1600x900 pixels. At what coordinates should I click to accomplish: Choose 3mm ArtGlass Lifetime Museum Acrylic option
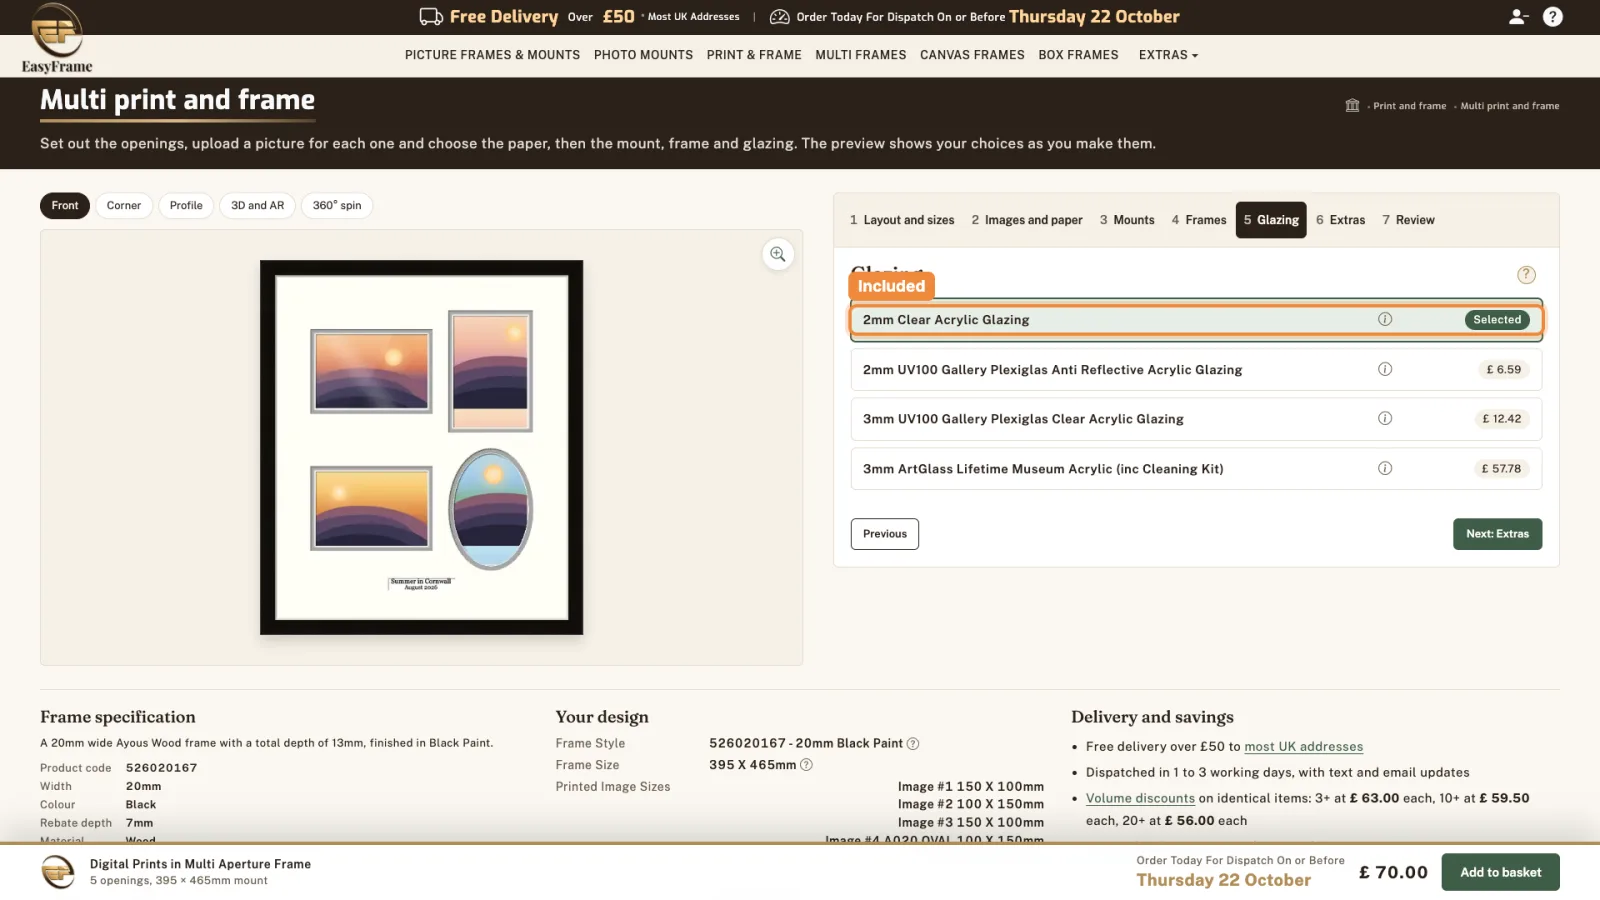pos(1196,468)
